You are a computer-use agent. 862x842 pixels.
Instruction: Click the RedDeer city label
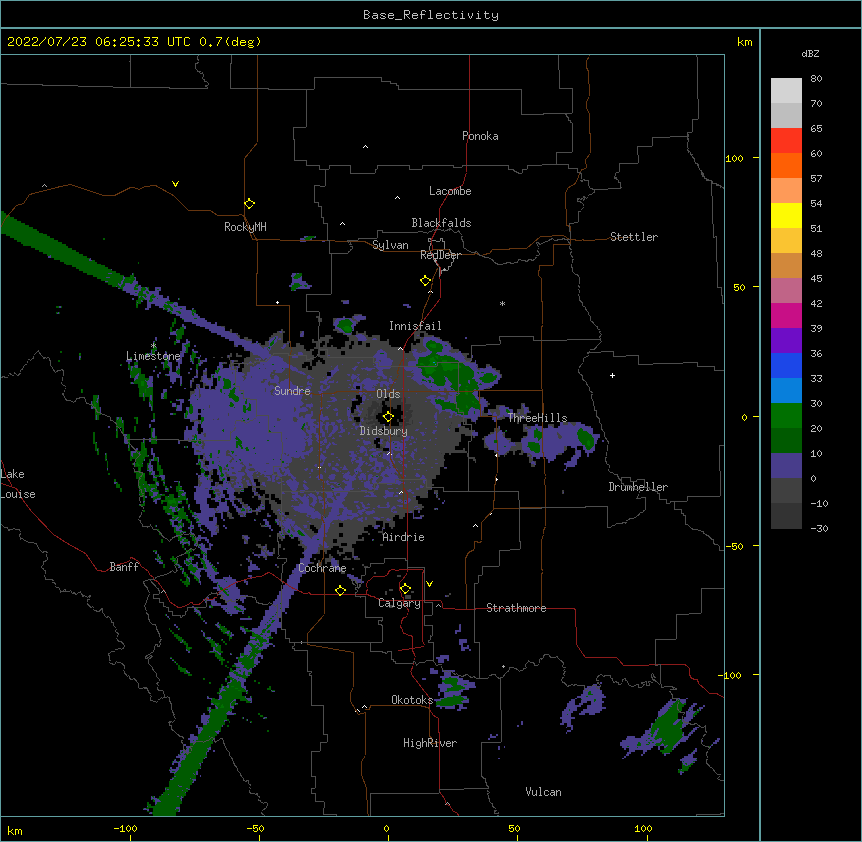[440, 255]
